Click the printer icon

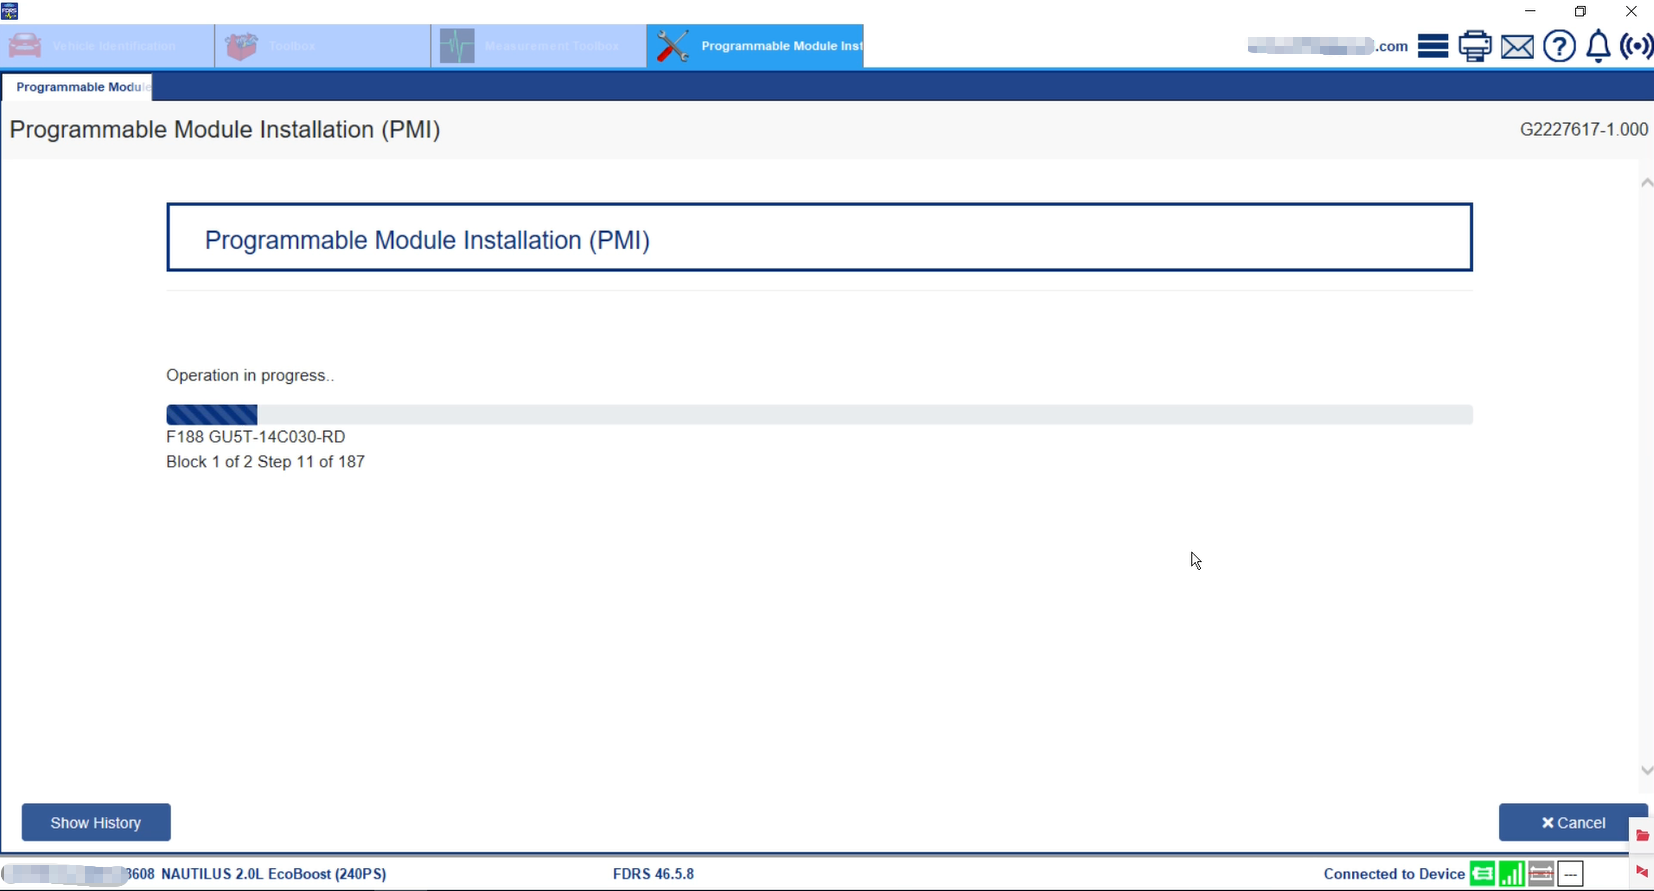coord(1475,46)
